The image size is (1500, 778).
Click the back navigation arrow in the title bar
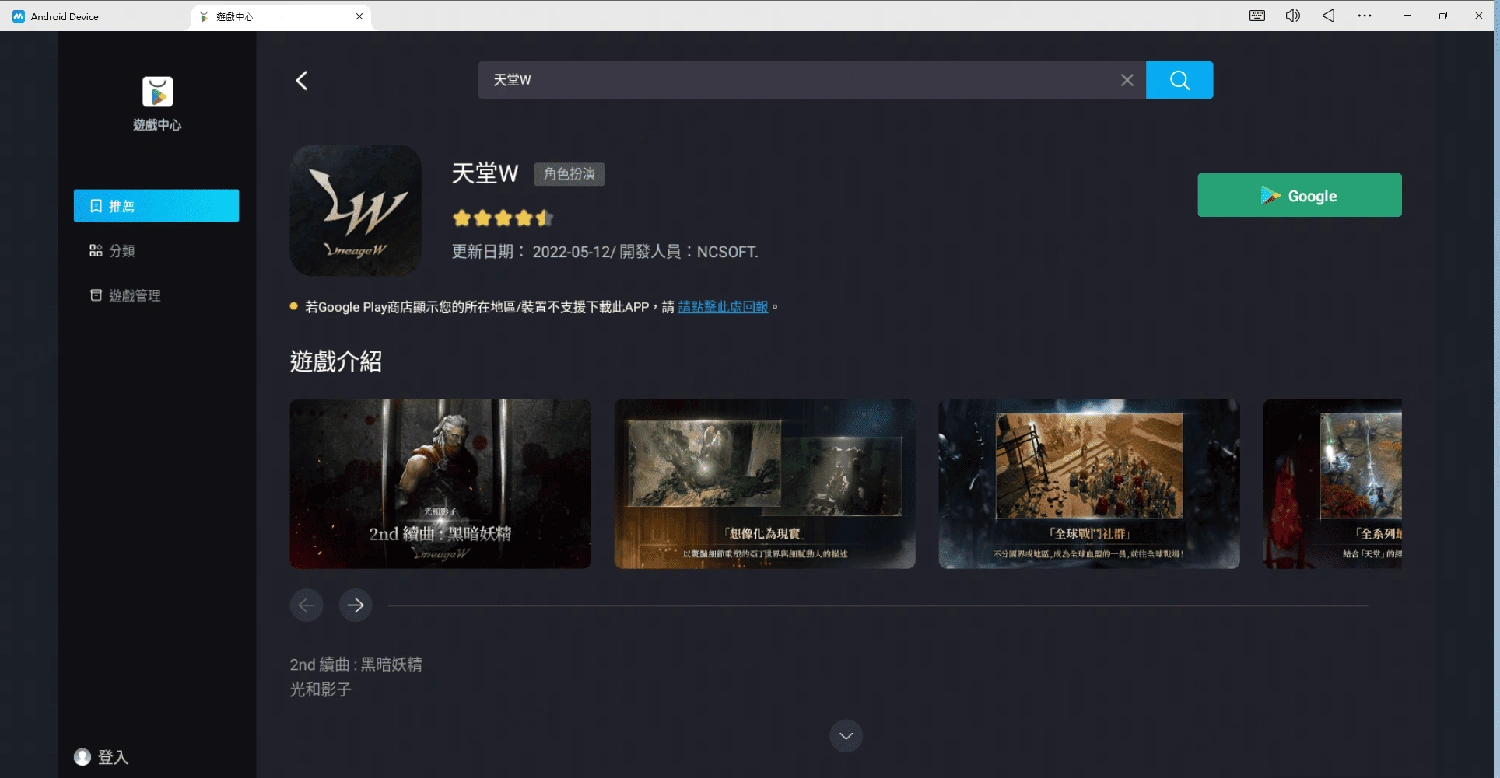pos(1328,15)
